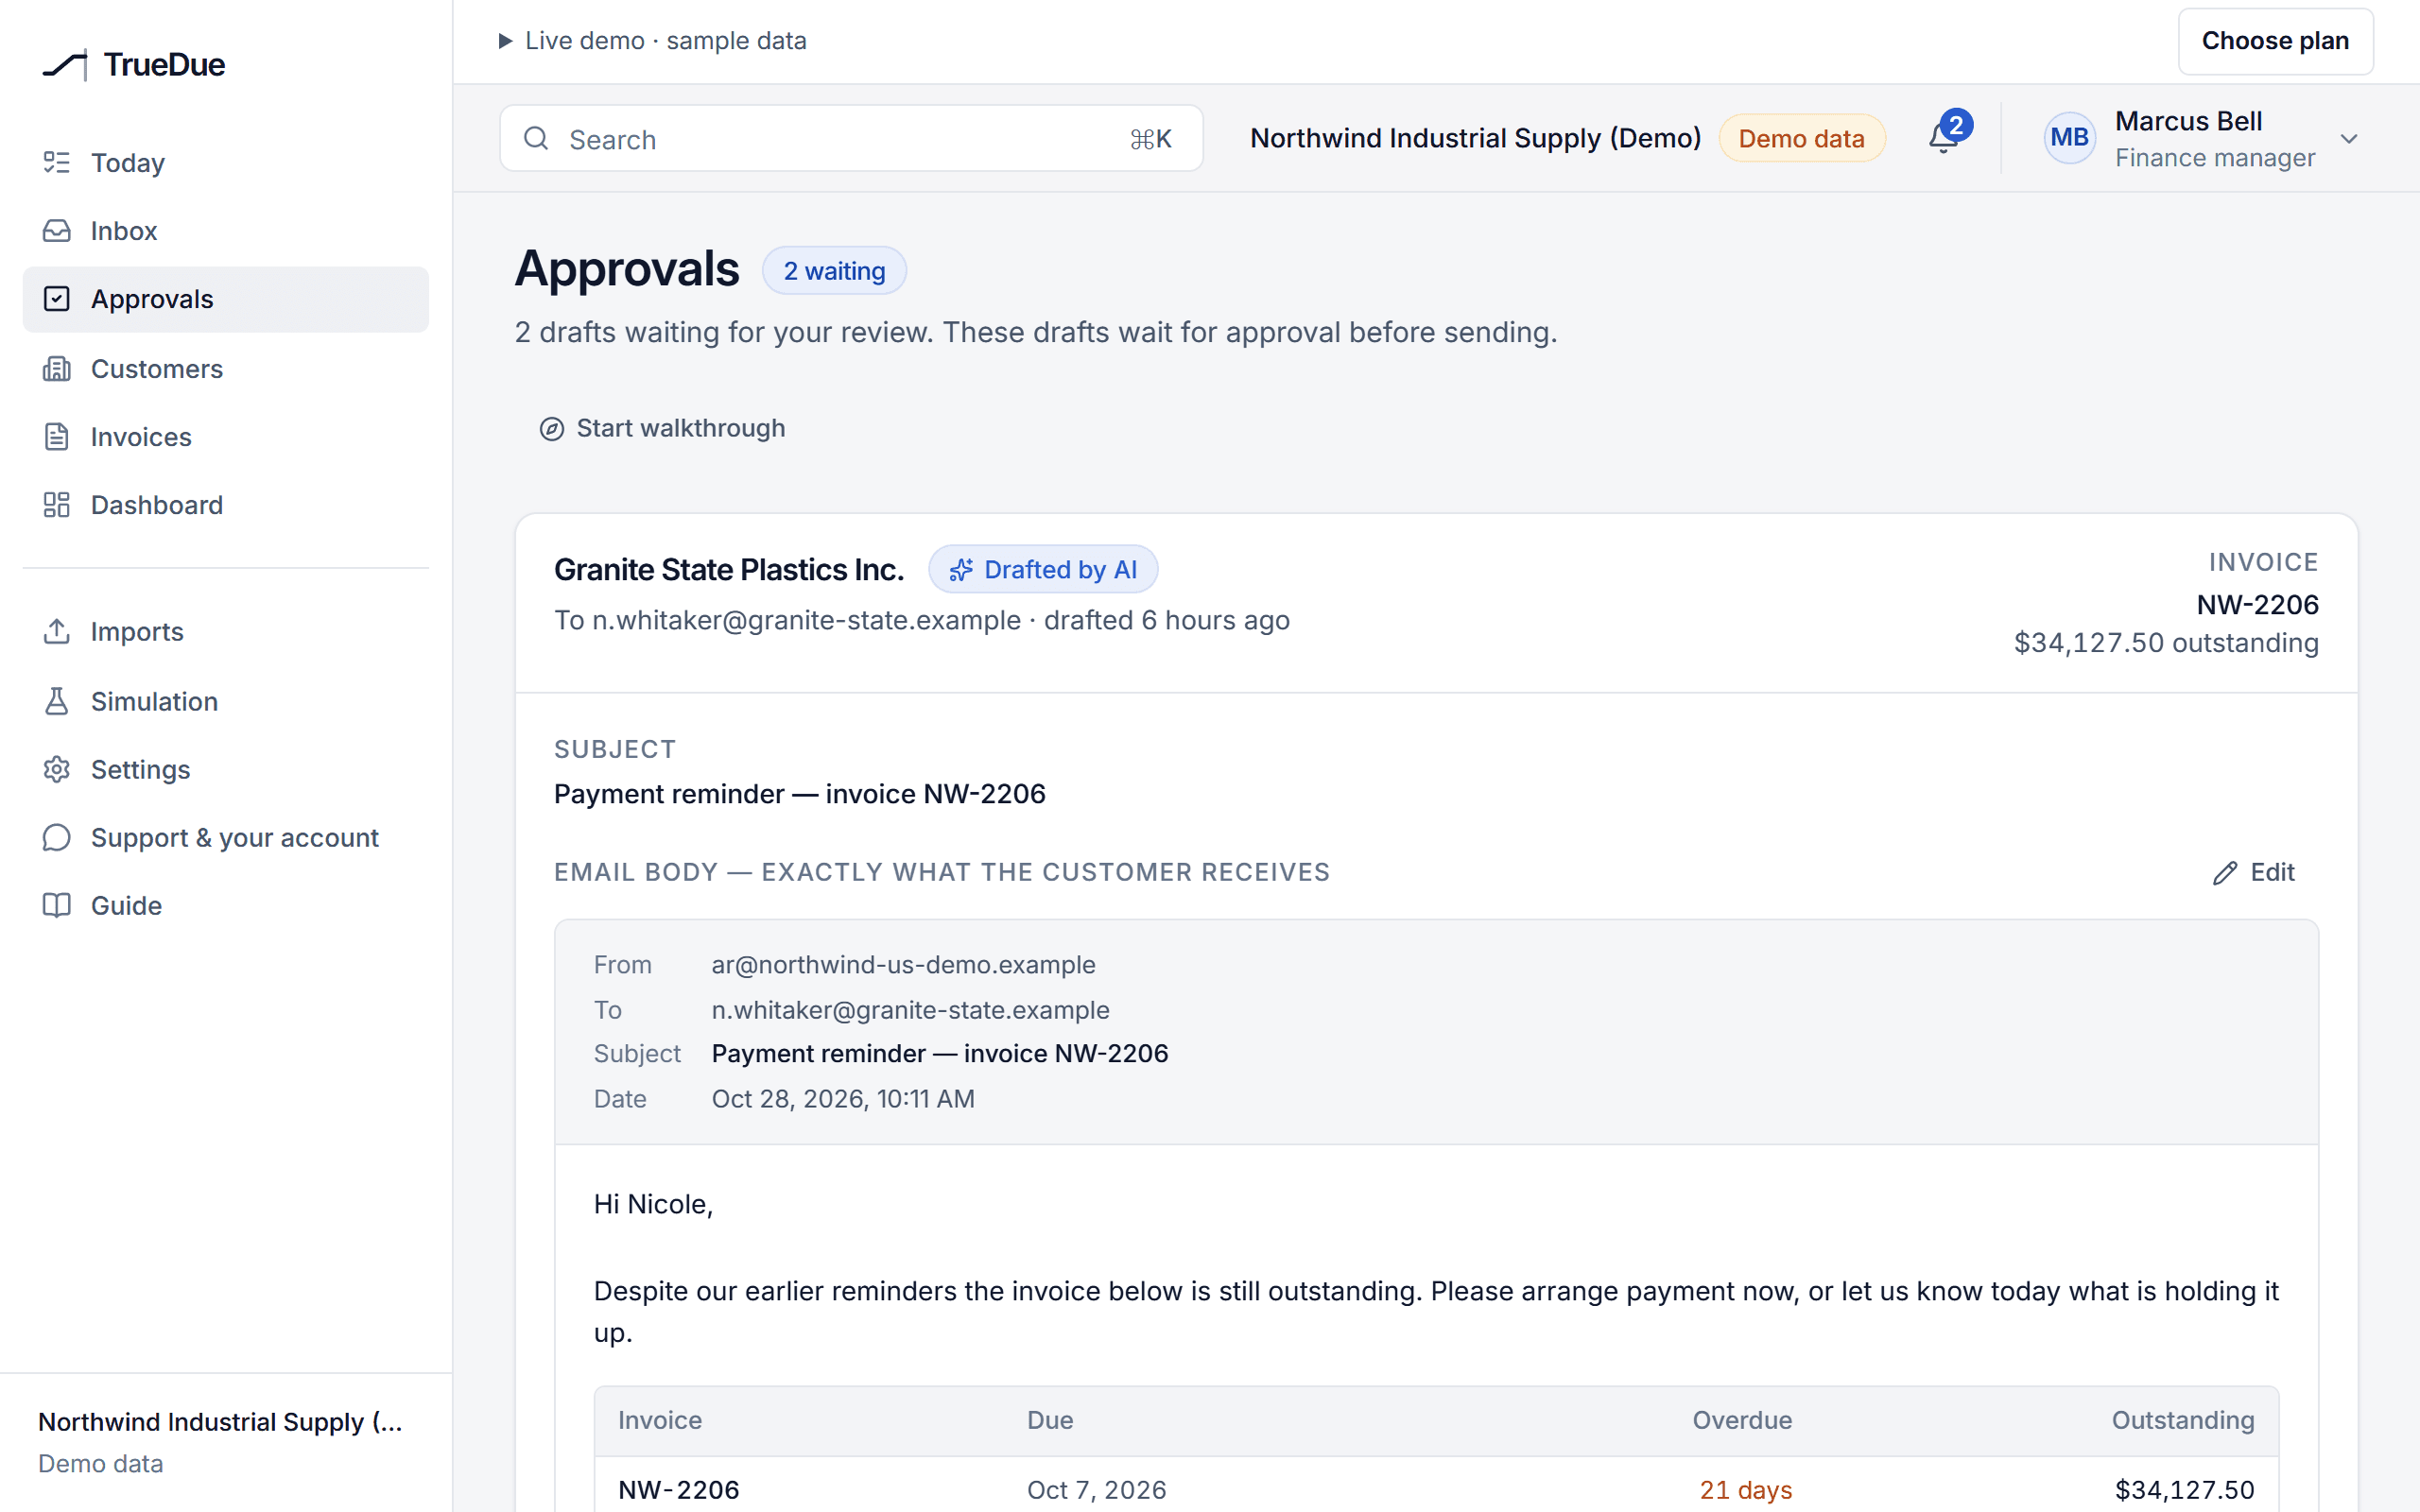Click the Invoices document icon
This screenshot has height=1512, width=2420.
tap(57, 437)
